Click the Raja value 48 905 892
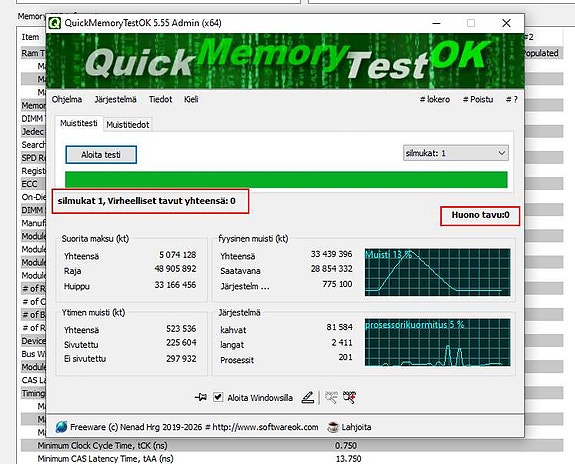The image size is (575, 464). point(175,269)
